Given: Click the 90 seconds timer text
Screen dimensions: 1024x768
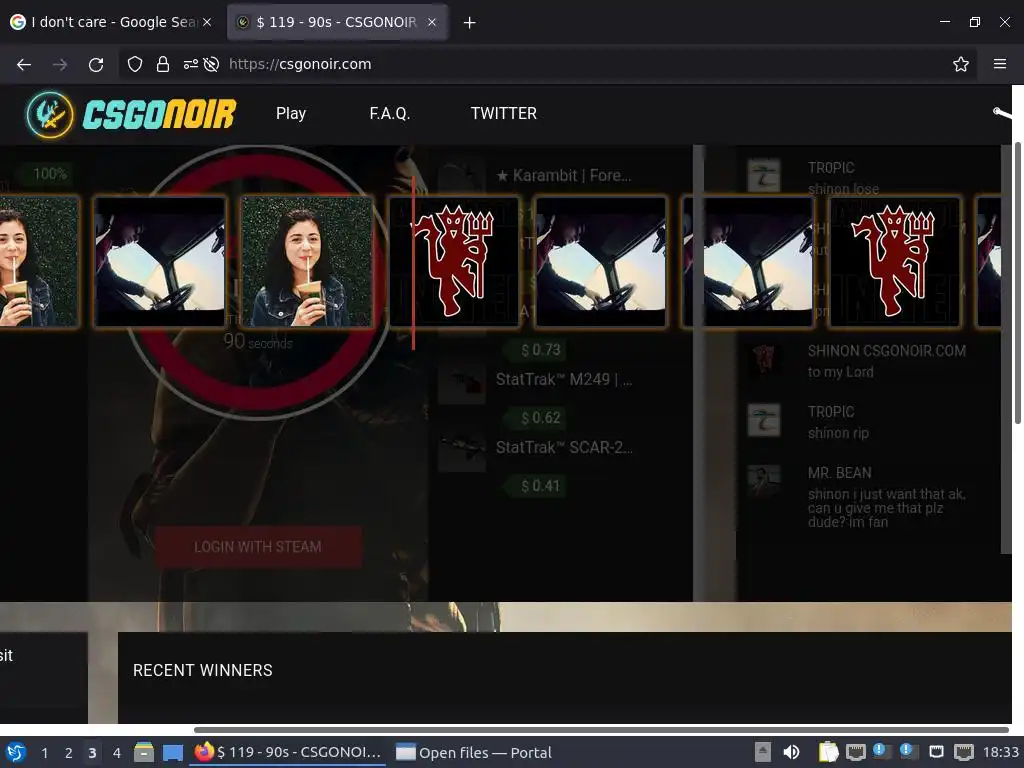Looking at the screenshot, I should 257,341.
